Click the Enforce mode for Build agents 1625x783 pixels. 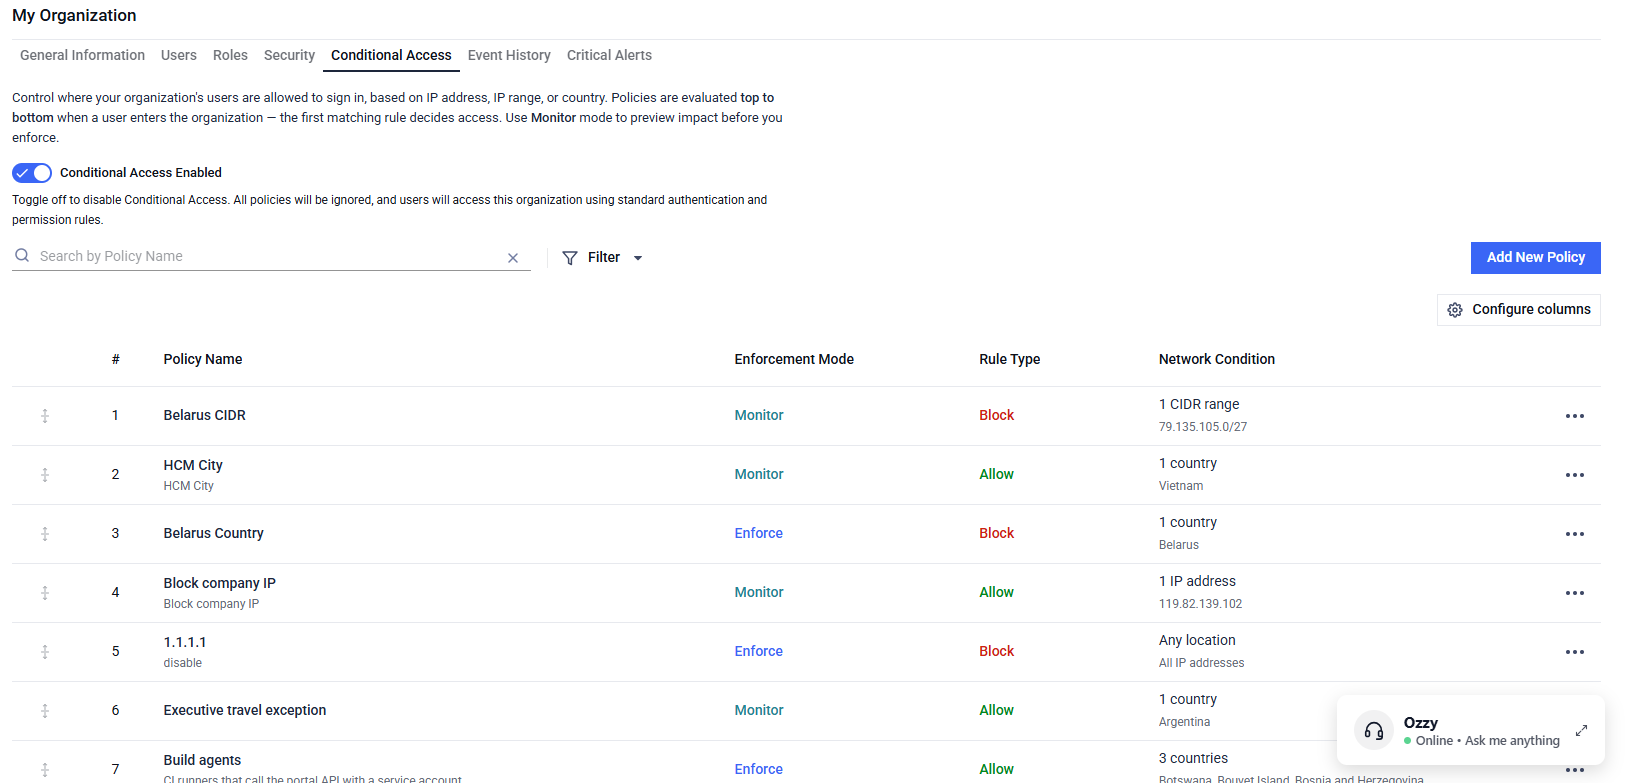pyautogui.click(x=759, y=769)
